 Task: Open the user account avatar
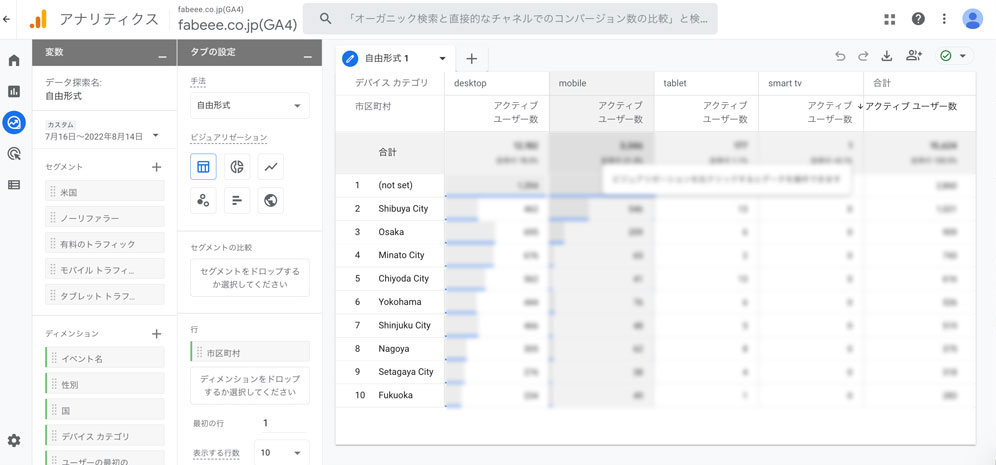click(x=972, y=19)
